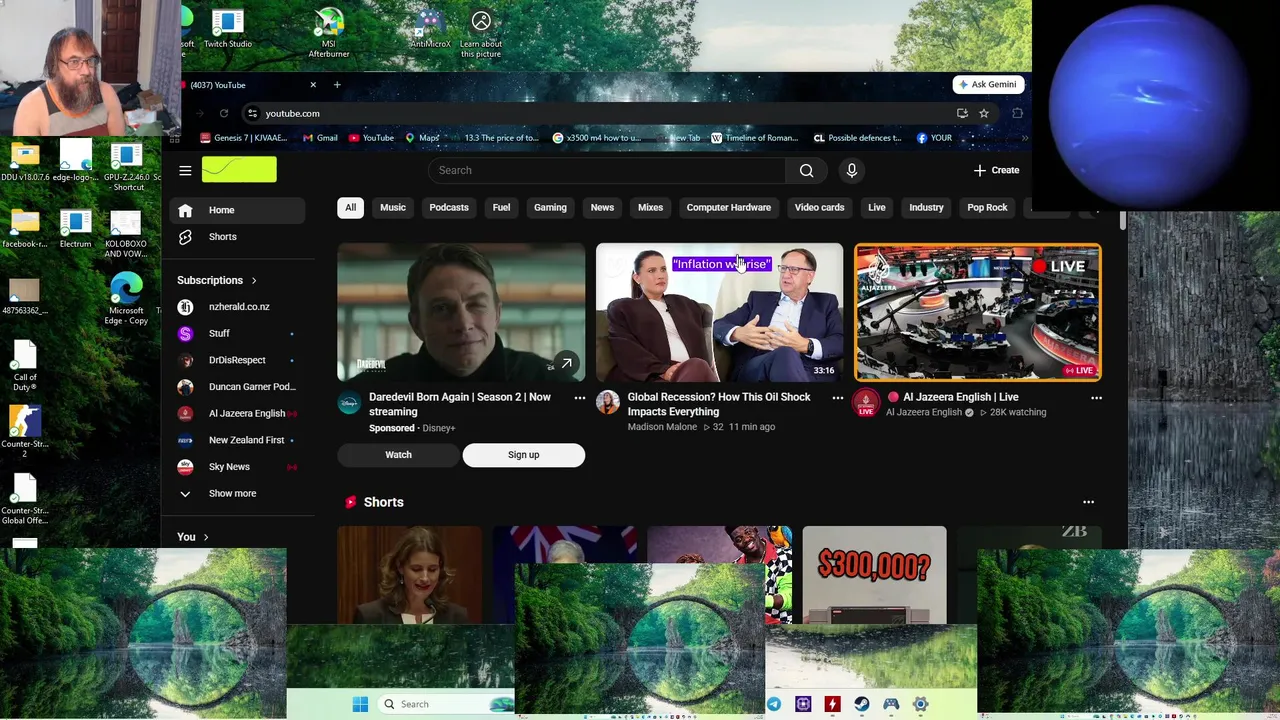
Task: Select the GPU-Z shortcut desktop icon
Action: pyautogui.click(x=127, y=167)
